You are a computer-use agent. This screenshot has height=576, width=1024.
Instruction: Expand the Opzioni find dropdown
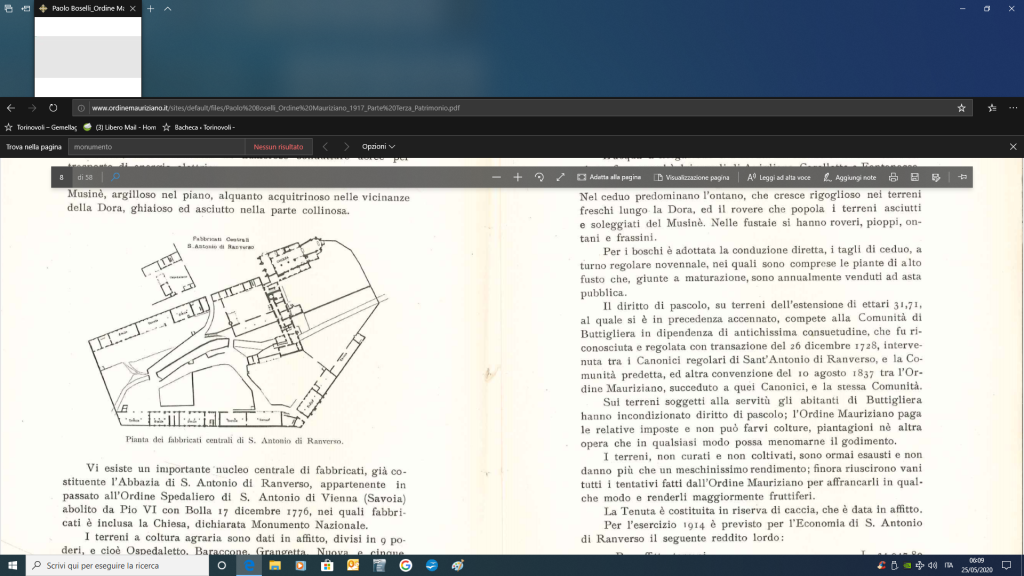pyautogui.click(x=379, y=147)
